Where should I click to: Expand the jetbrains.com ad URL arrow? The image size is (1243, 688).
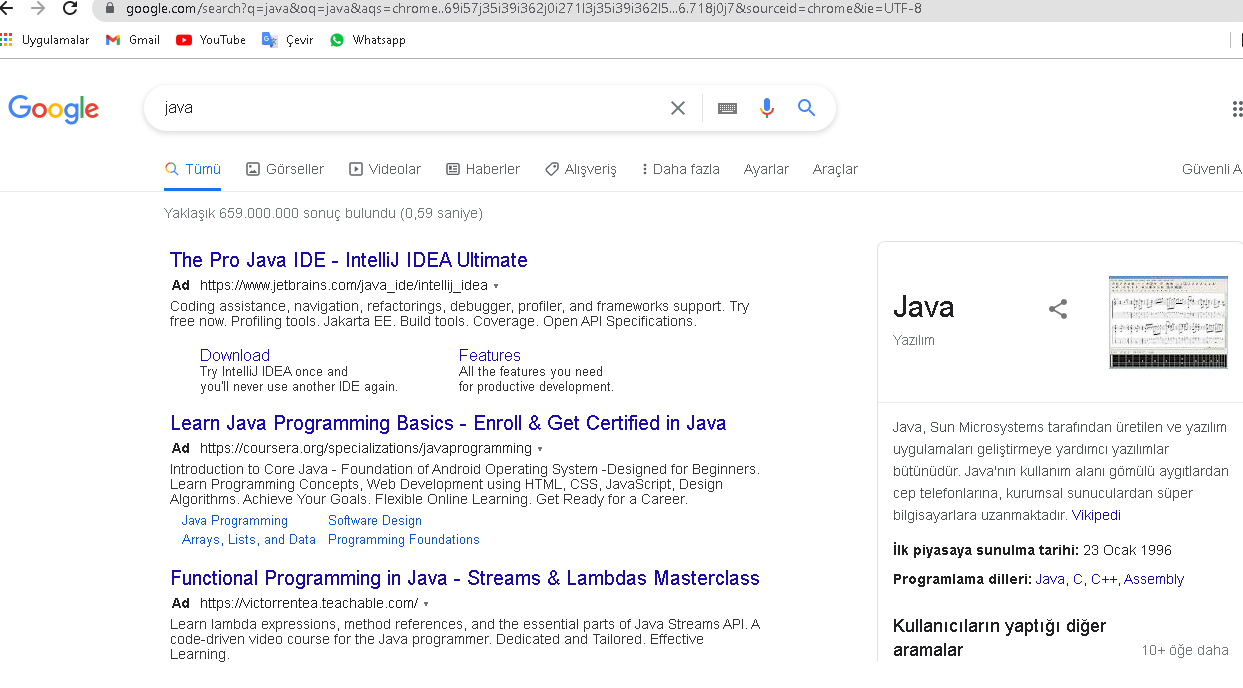(496, 286)
